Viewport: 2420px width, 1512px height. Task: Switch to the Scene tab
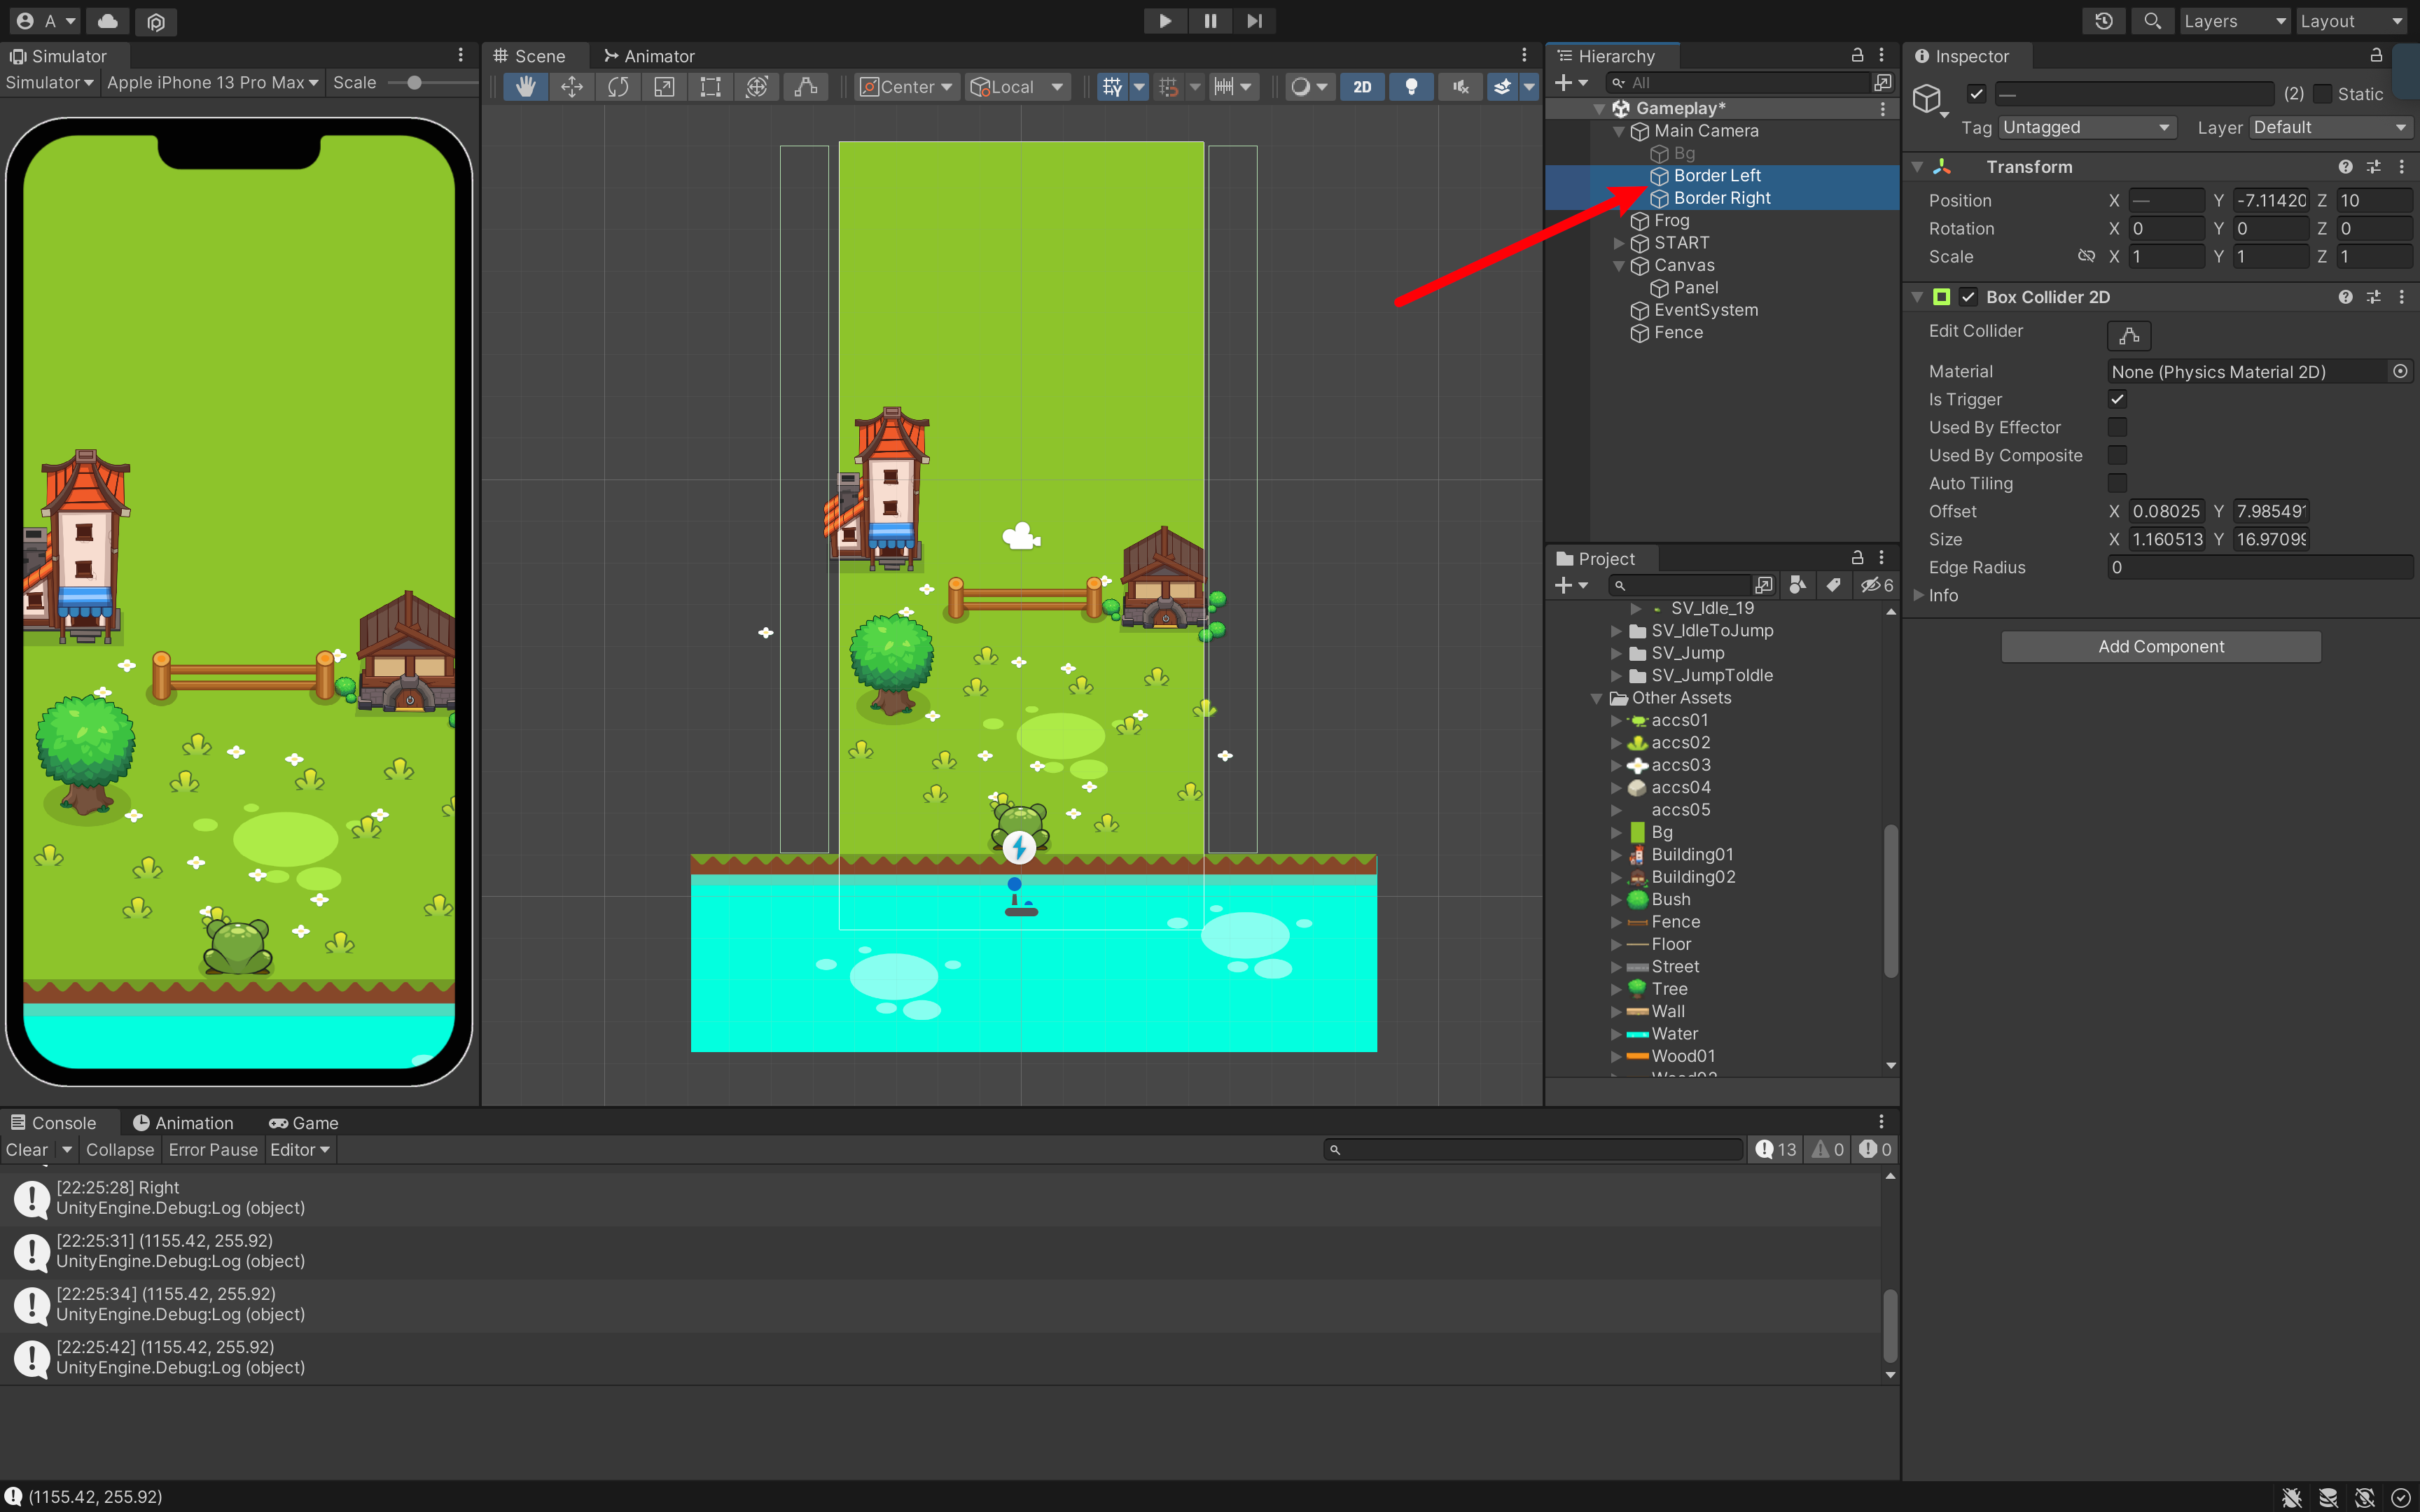[x=530, y=56]
